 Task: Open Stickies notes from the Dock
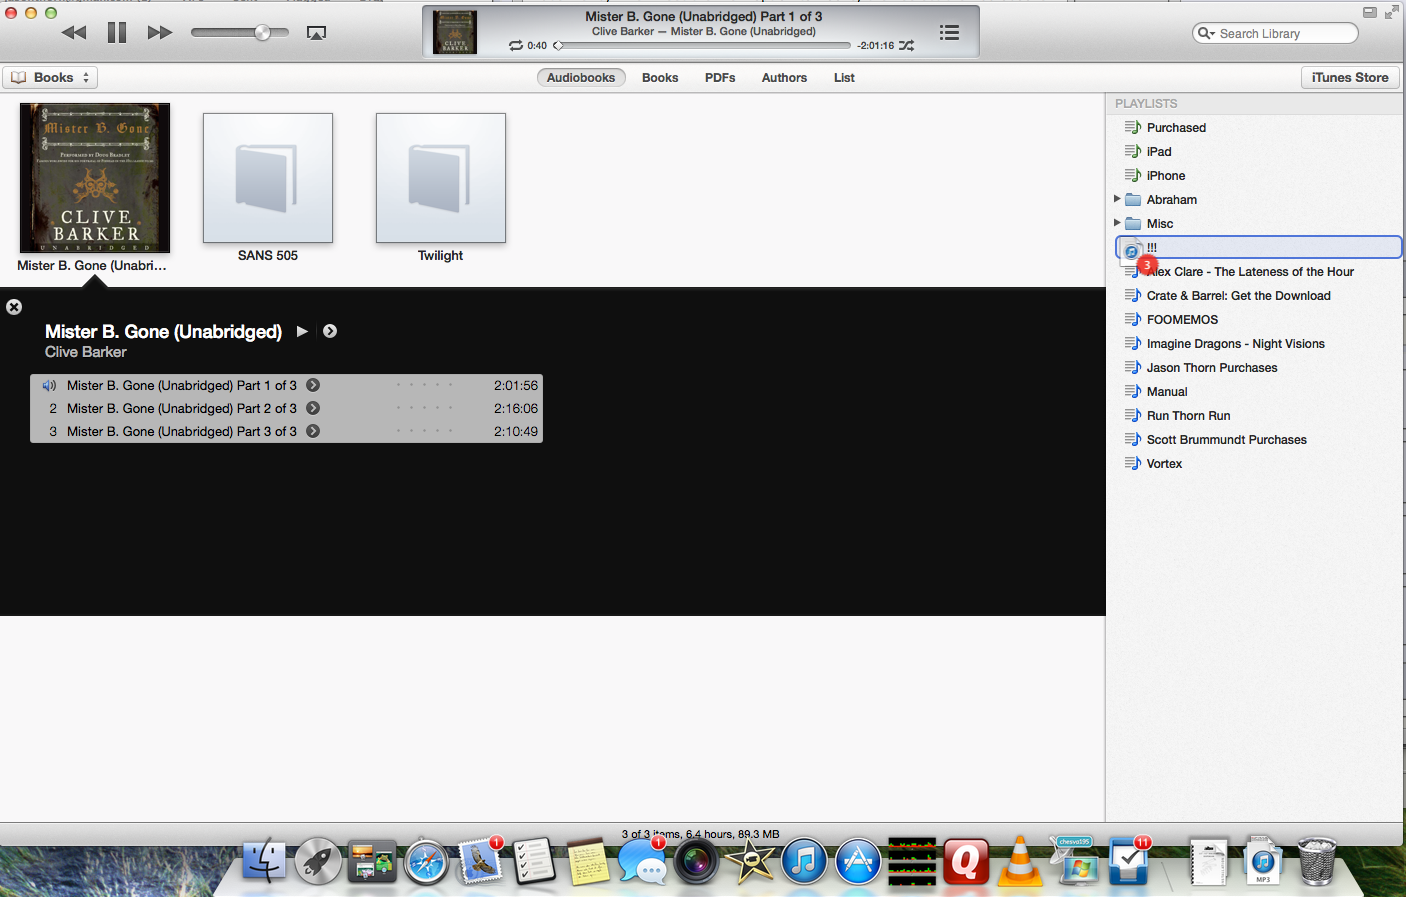588,861
